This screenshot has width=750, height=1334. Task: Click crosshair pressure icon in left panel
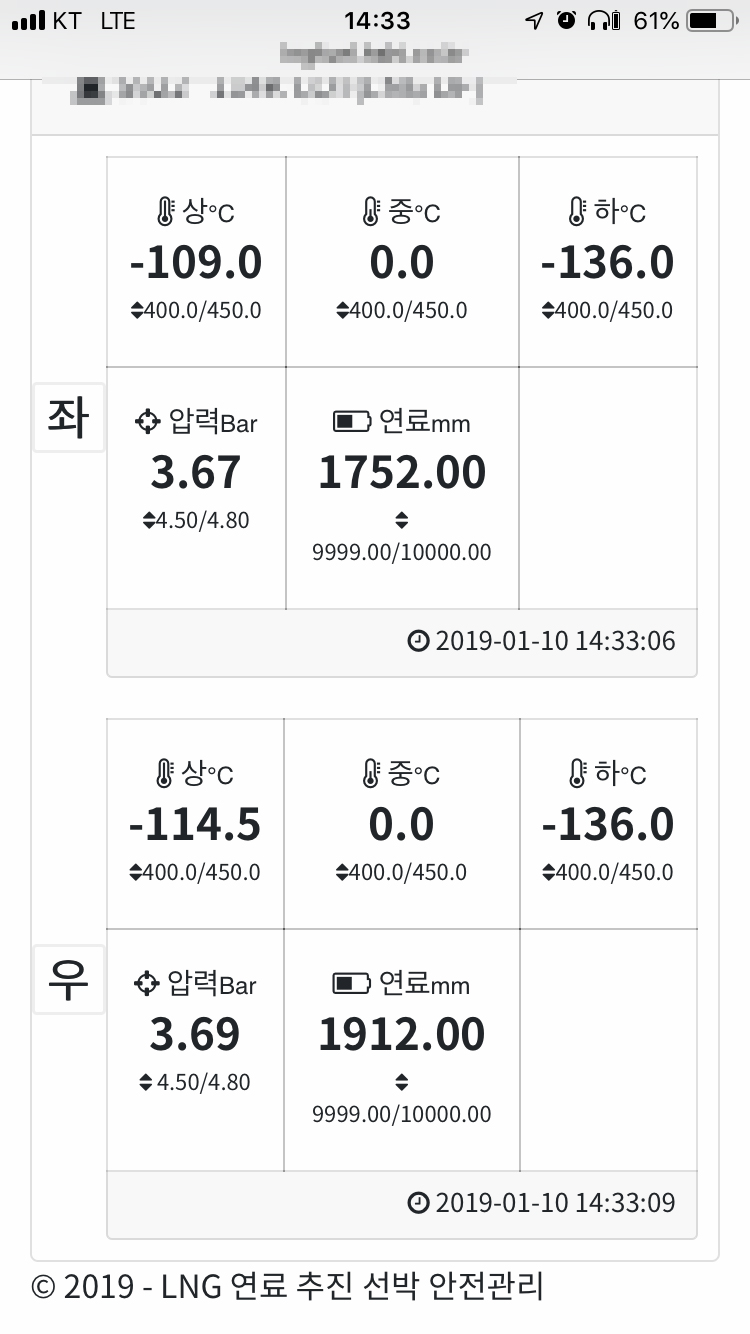tap(148, 422)
